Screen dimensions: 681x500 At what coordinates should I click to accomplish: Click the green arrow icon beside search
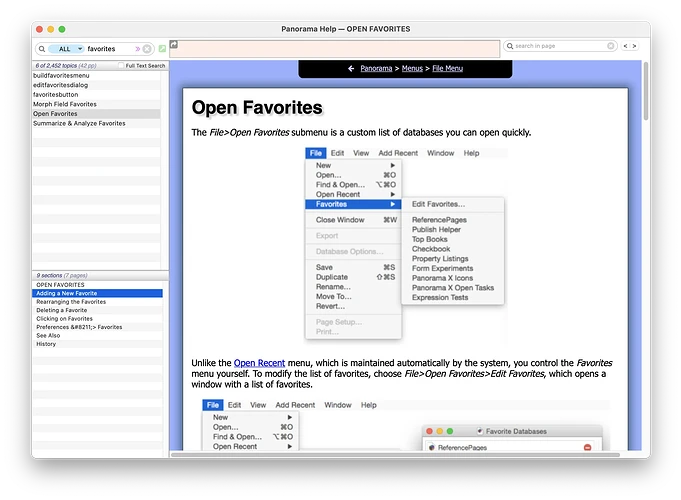tap(162, 49)
